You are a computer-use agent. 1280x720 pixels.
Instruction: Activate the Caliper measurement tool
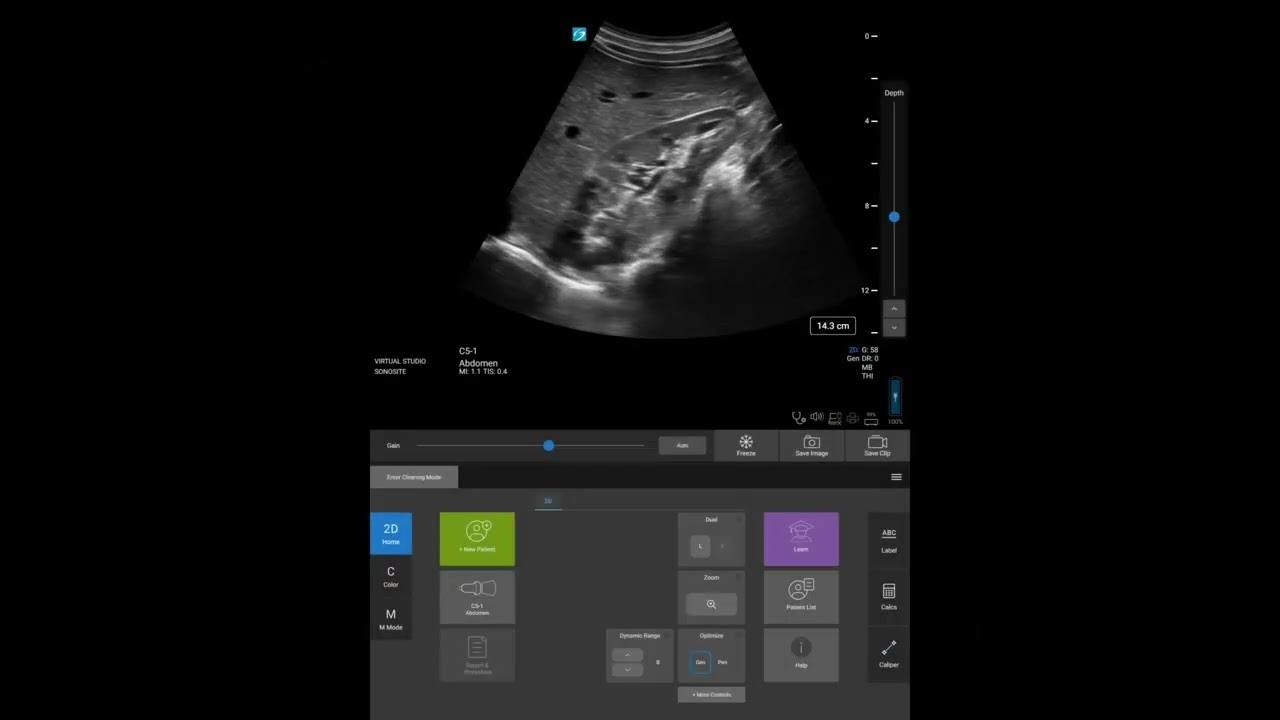point(889,655)
